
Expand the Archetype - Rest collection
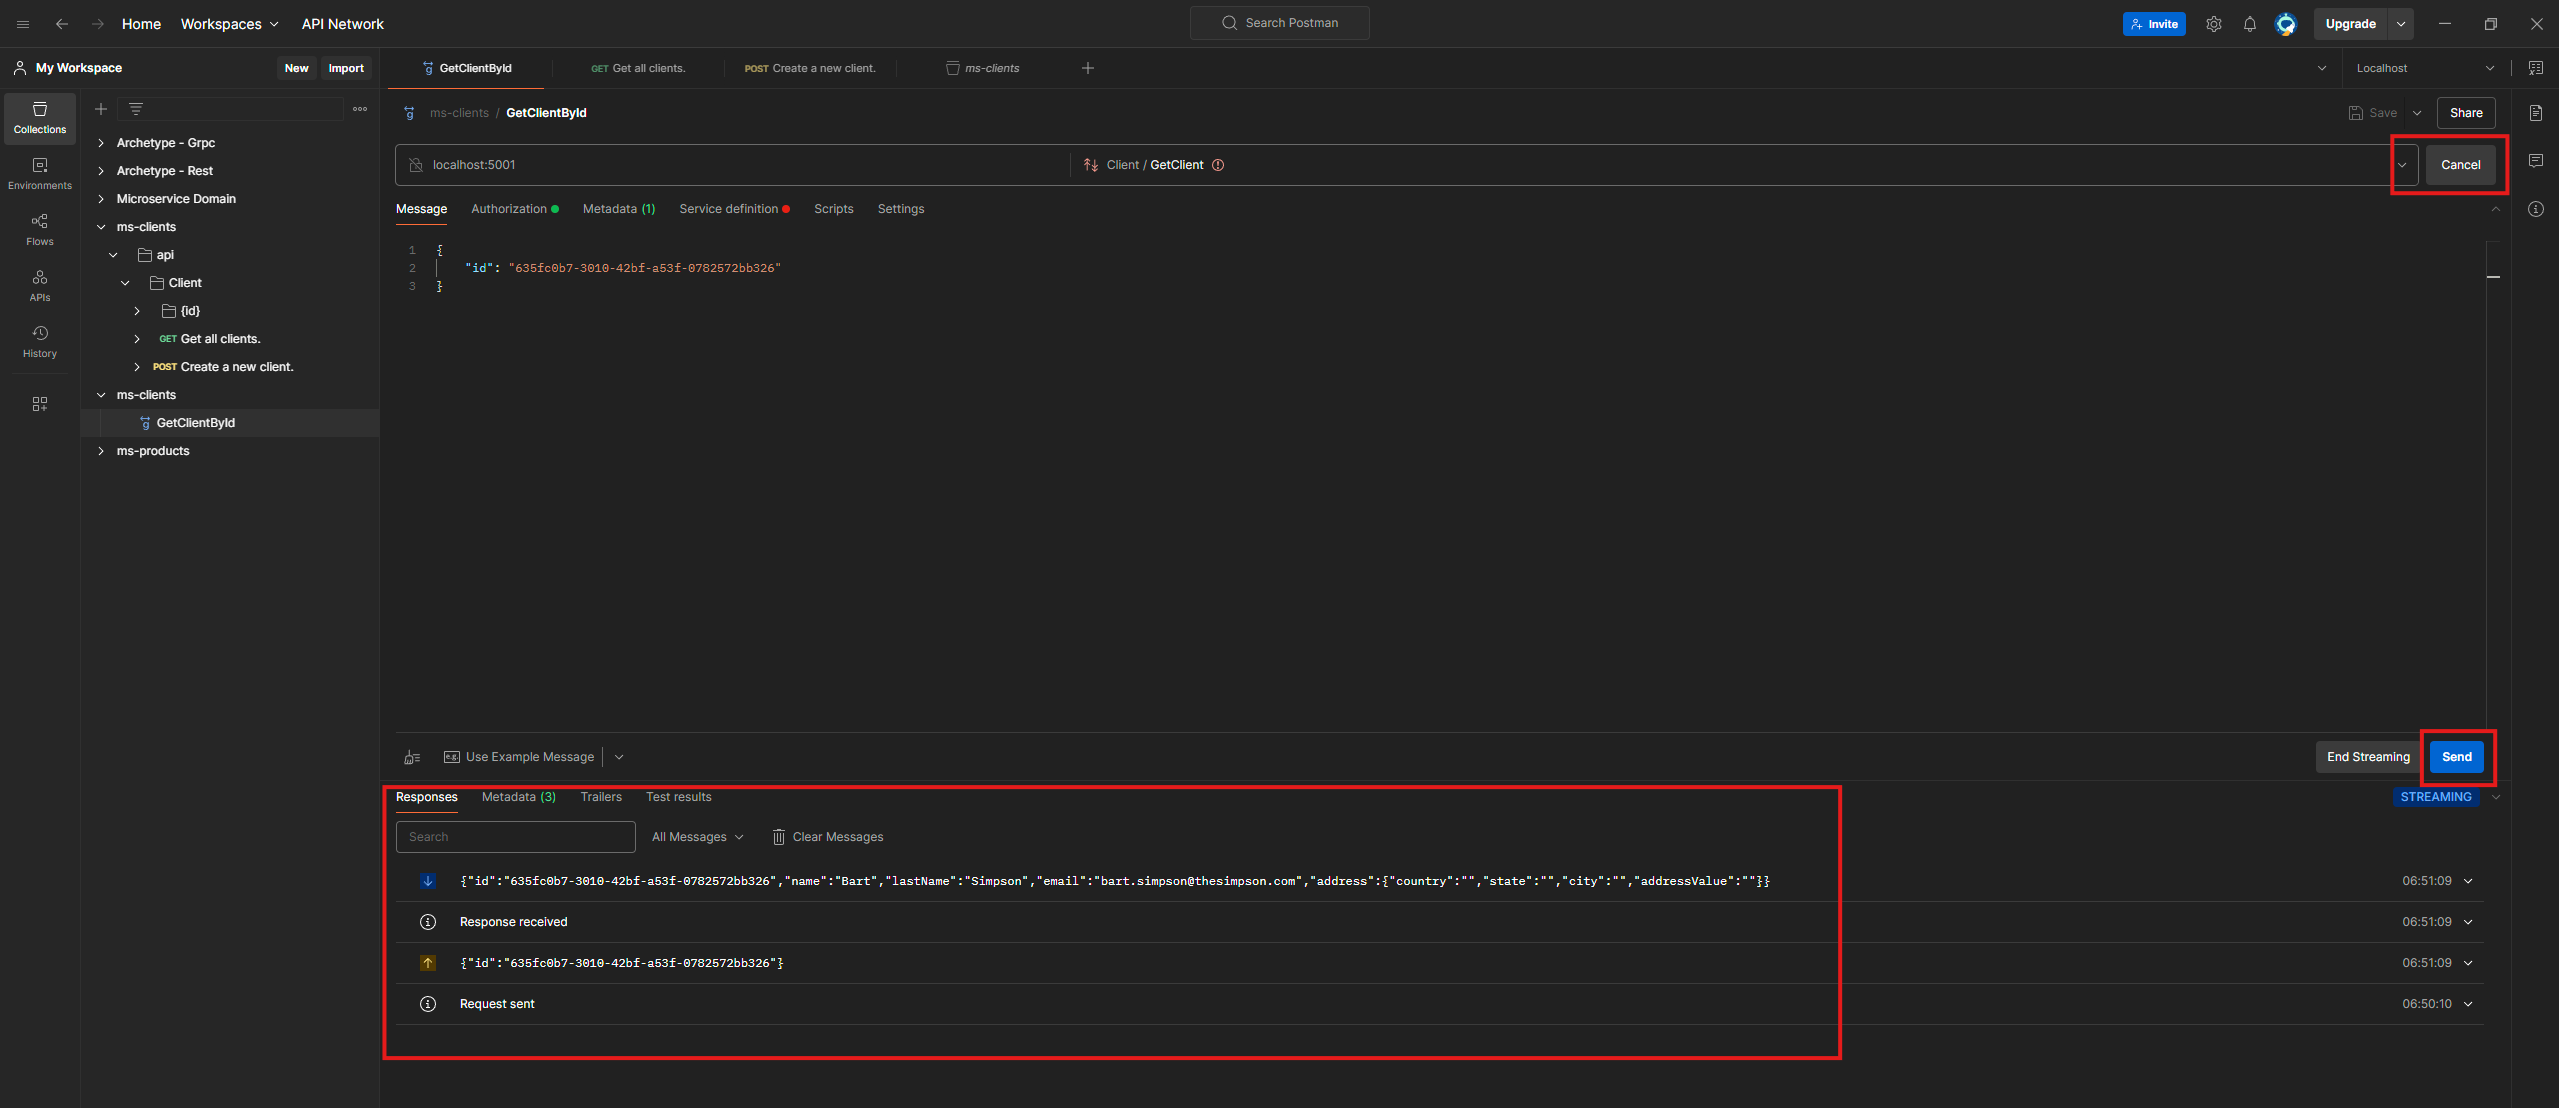pos(101,171)
